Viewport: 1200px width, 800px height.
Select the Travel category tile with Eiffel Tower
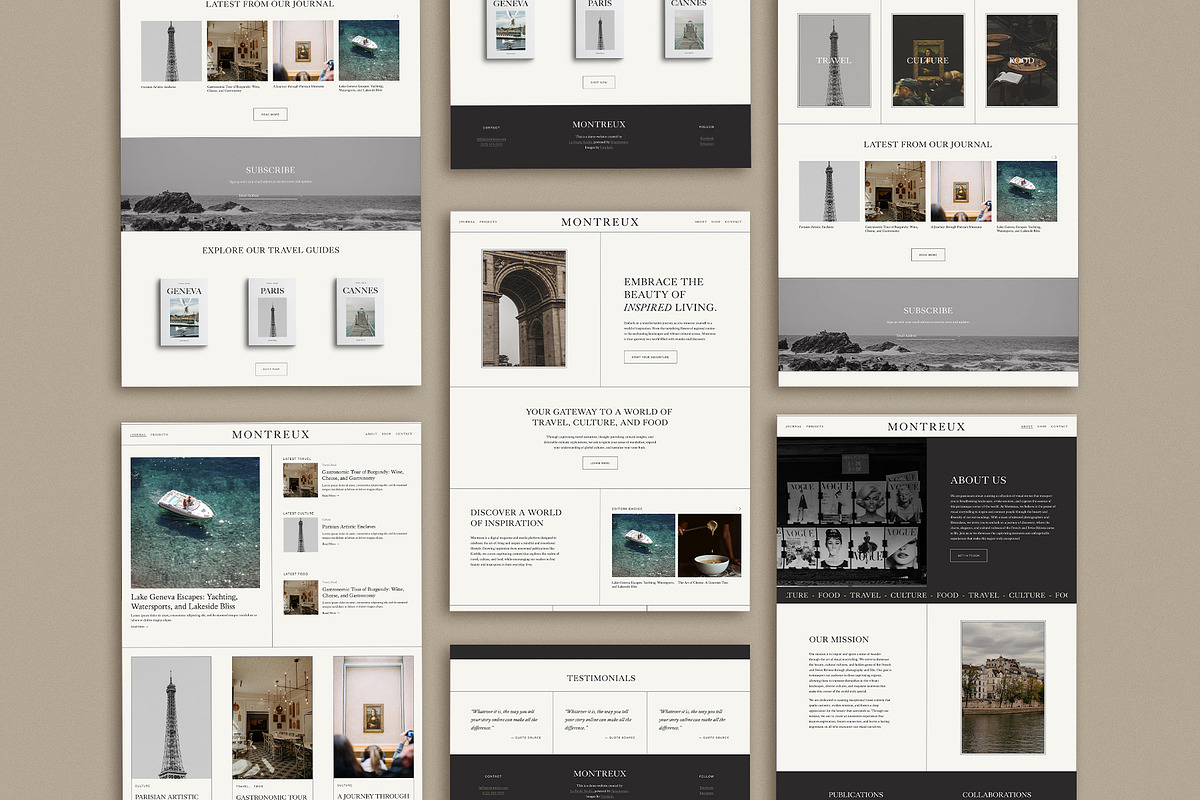click(833, 60)
